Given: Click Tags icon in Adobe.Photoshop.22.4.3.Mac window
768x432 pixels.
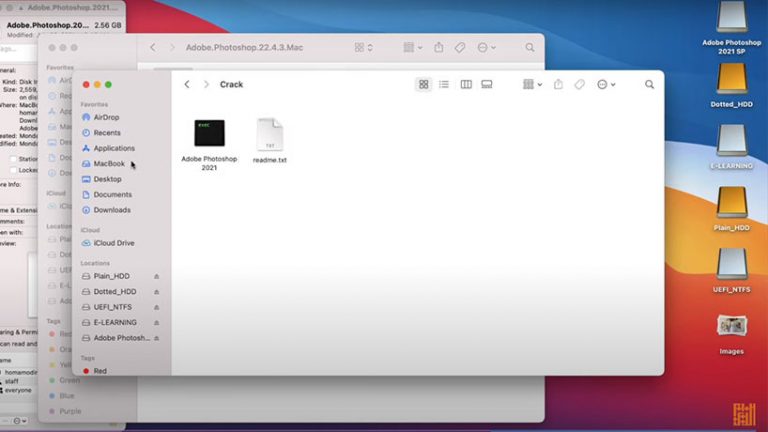Looking at the screenshot, I should coord(459,48).
